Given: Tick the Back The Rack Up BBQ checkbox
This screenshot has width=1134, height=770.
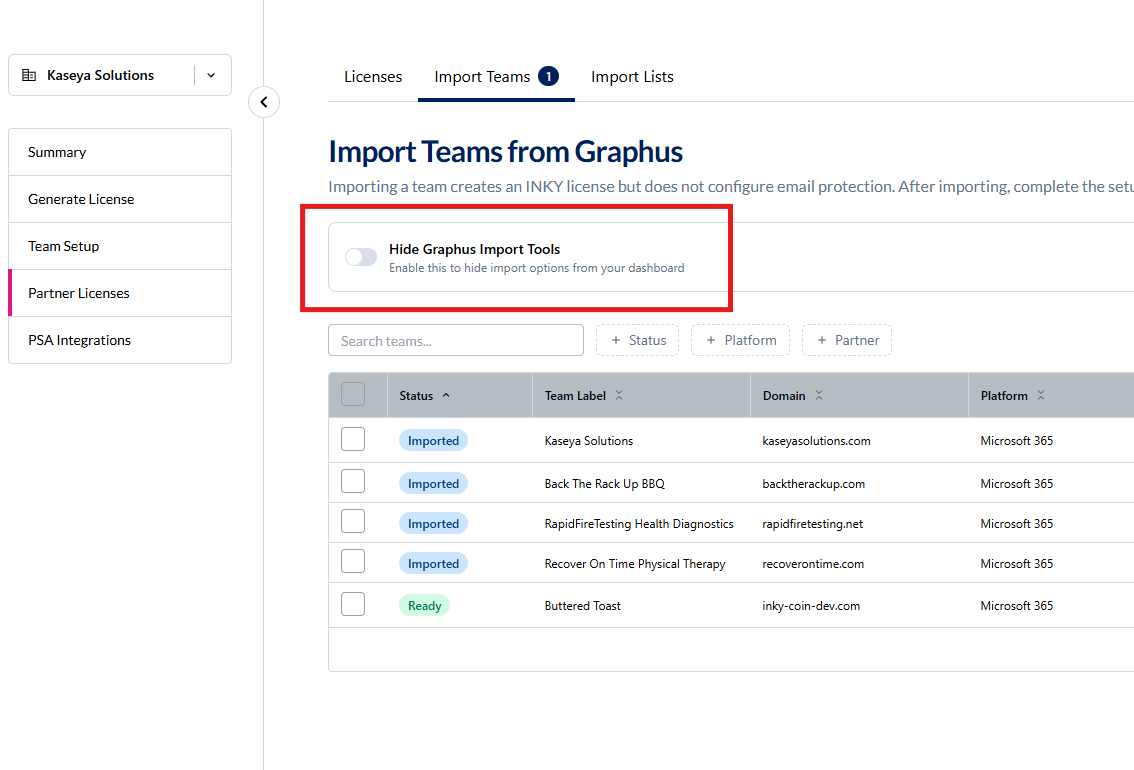Looking at the screenshot, I should point(353,482).
